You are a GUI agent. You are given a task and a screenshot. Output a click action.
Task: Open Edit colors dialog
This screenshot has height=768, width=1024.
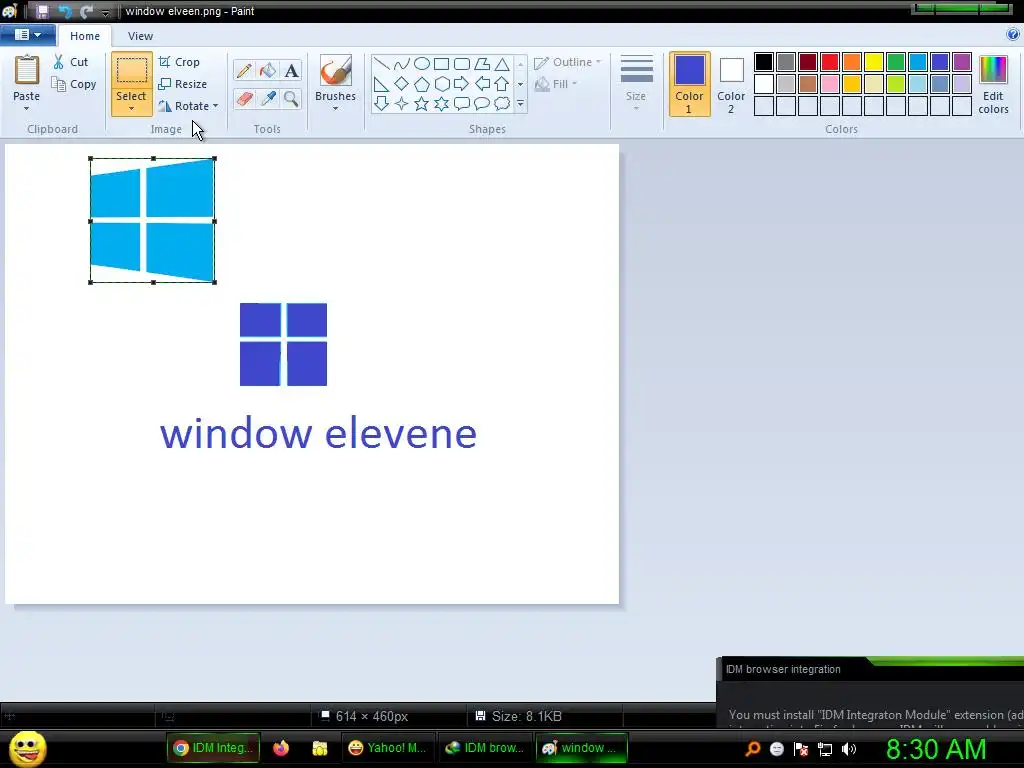tap(993, 84)
